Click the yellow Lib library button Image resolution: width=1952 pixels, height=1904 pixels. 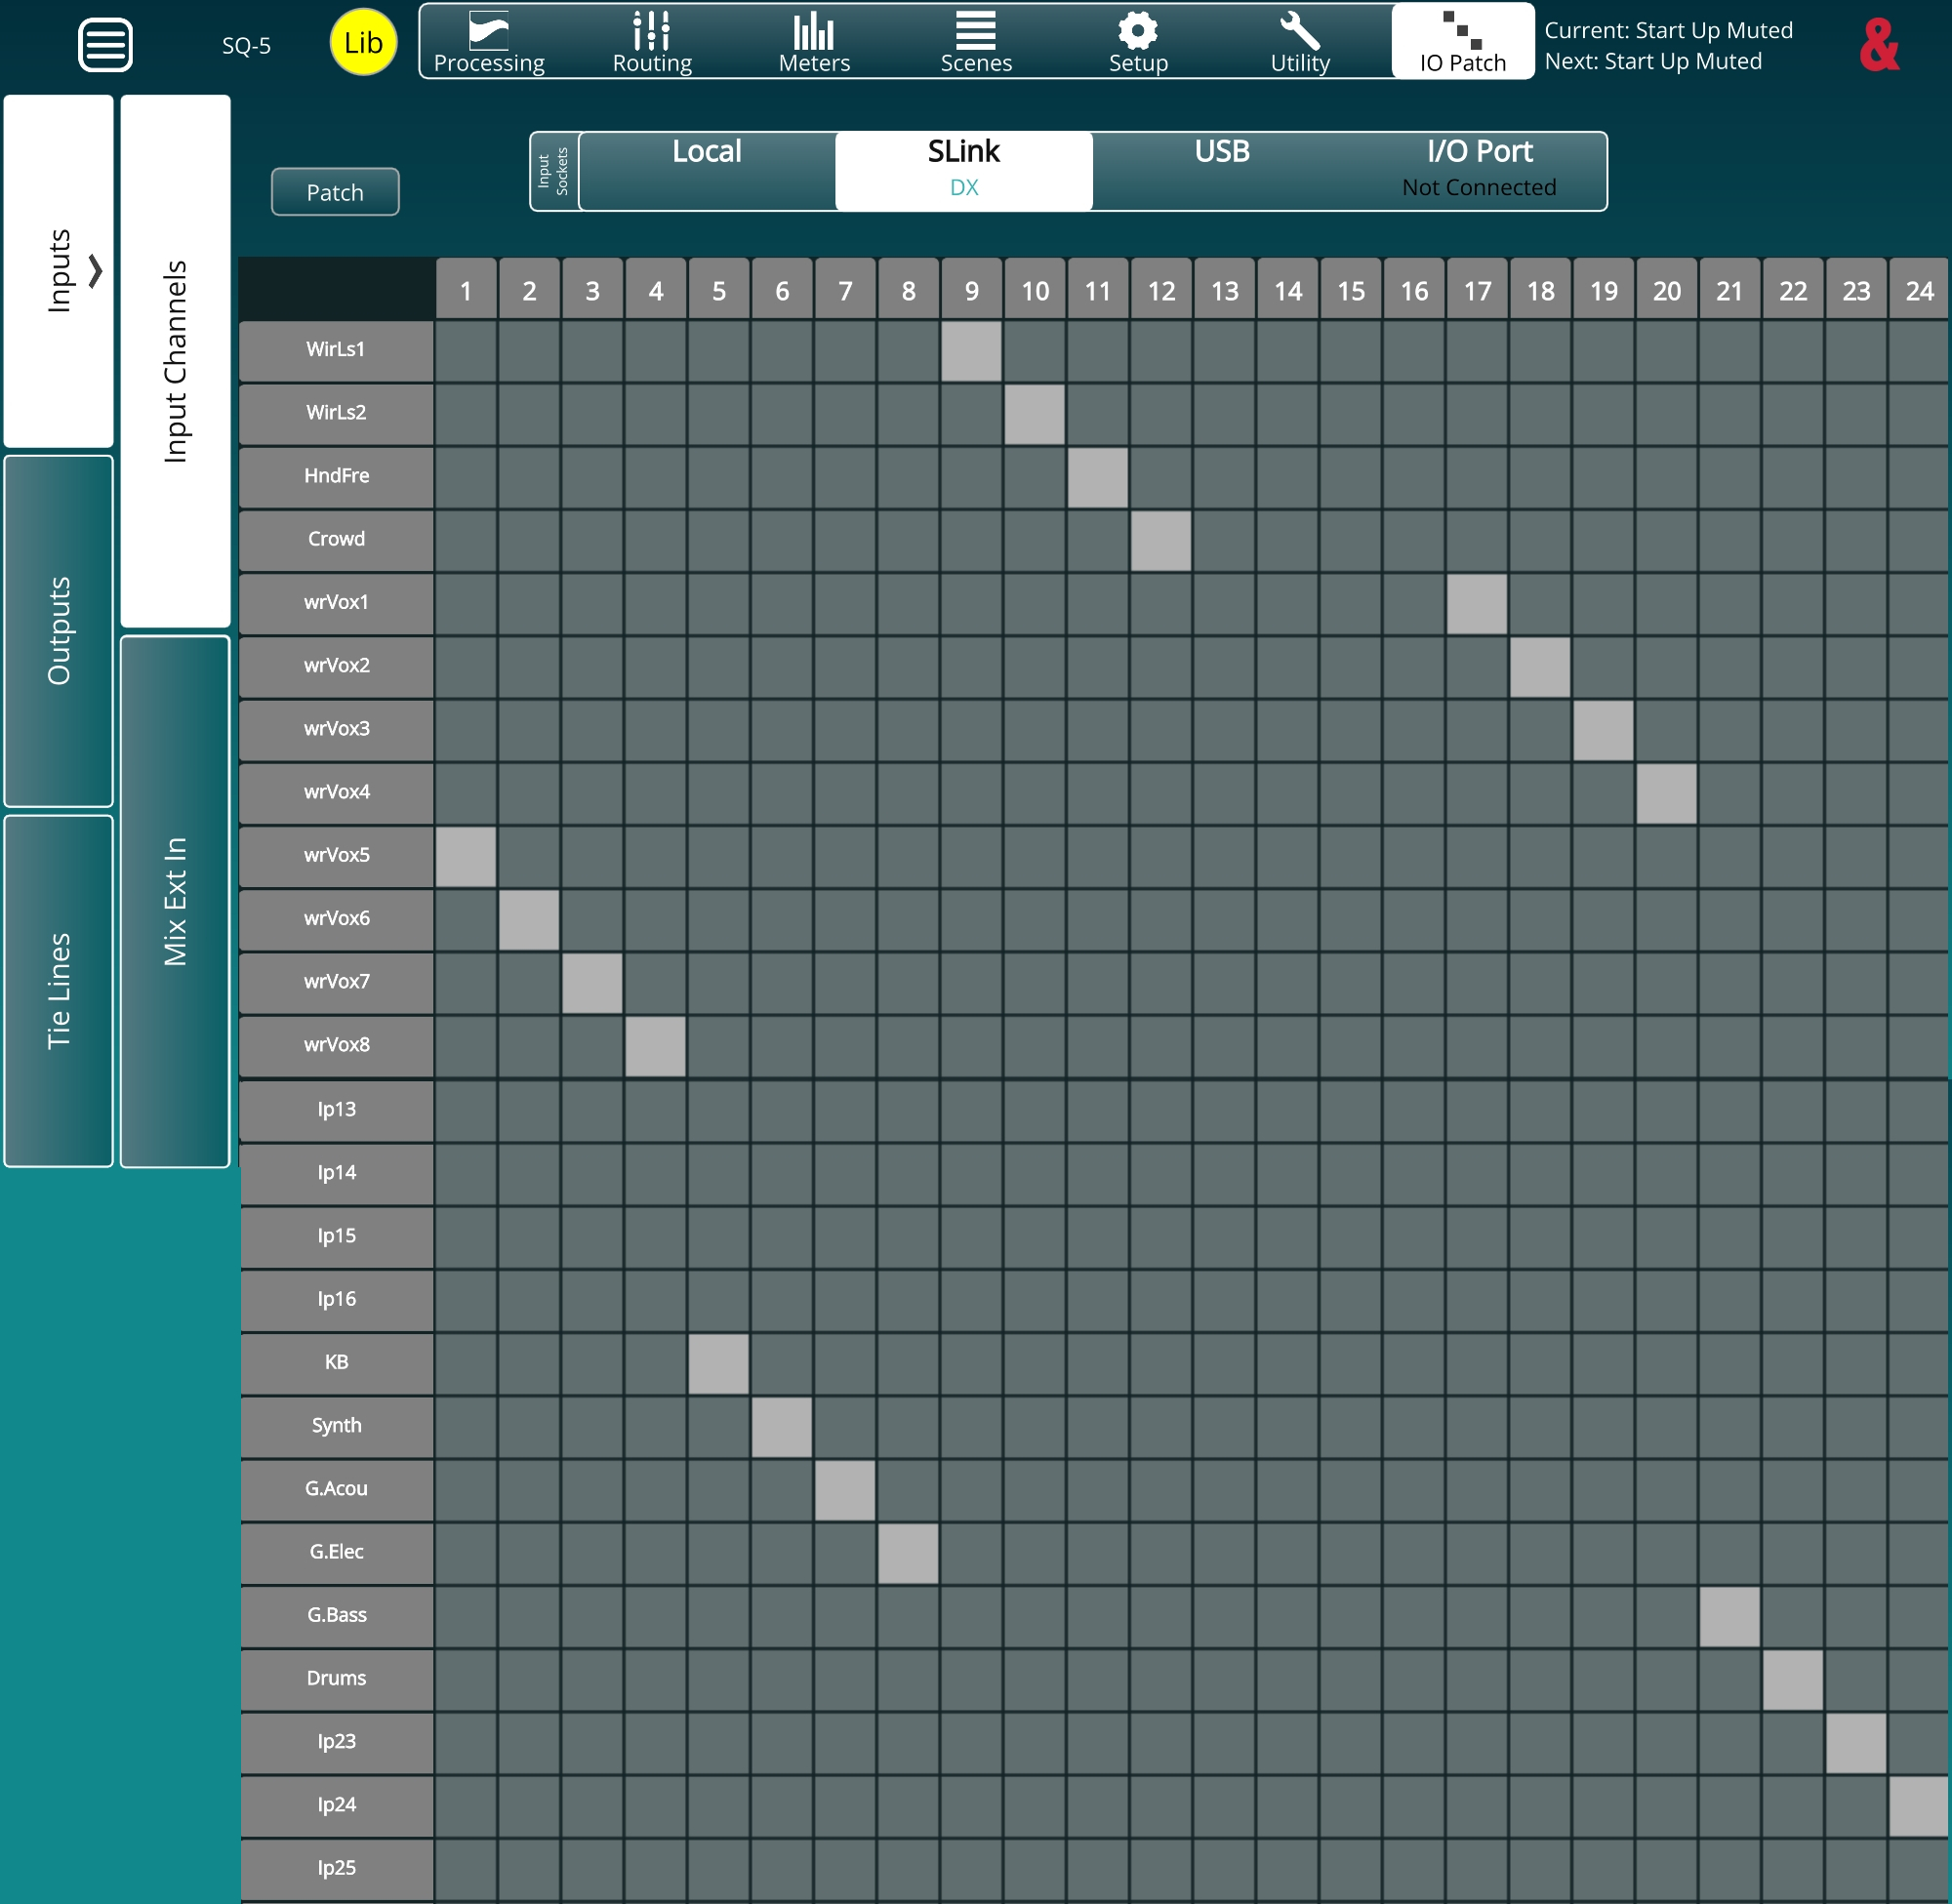pyautogui.click(x=363, y=43)
